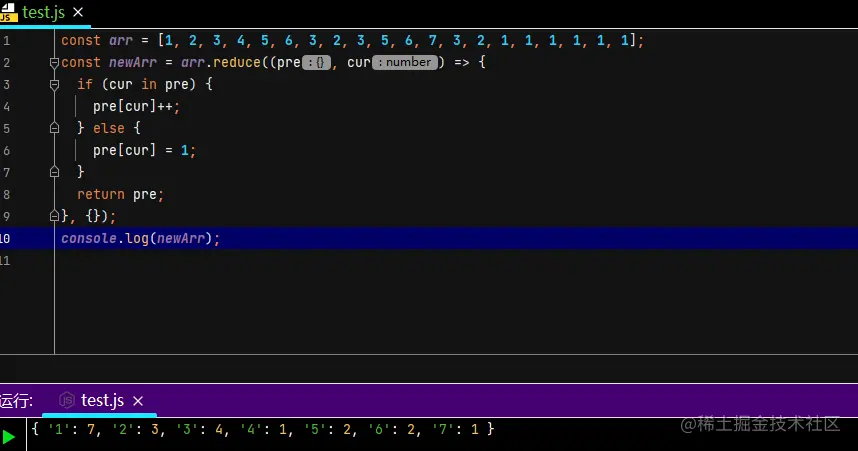Click line number 4 in the gutter
The height and width of the screenshot is (451, 858).
click(6, 106)
